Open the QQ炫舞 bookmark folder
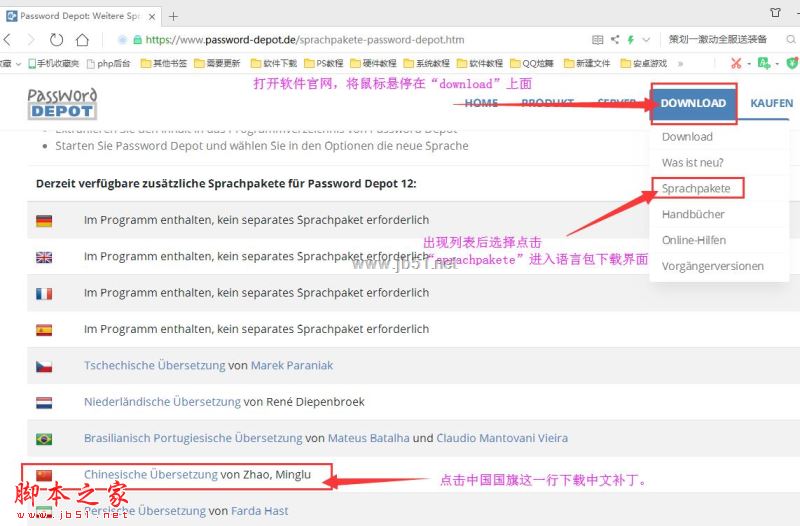 [532, 63]
